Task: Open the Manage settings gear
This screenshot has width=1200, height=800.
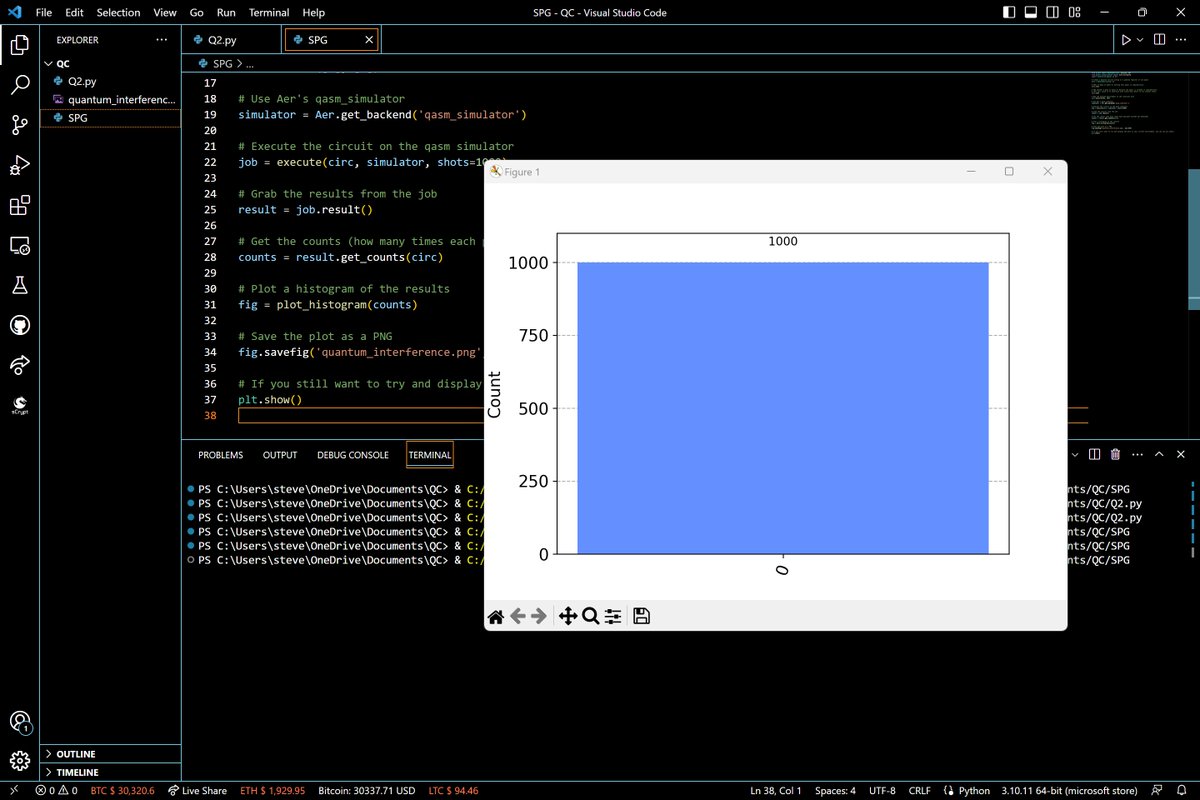Action: (x=20, y=758)
